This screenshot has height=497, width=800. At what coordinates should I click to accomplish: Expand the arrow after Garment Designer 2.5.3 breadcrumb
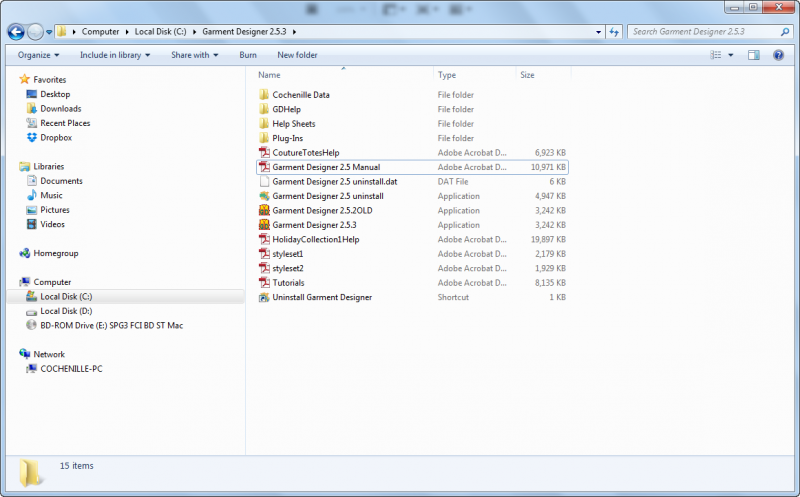[294, 32]
